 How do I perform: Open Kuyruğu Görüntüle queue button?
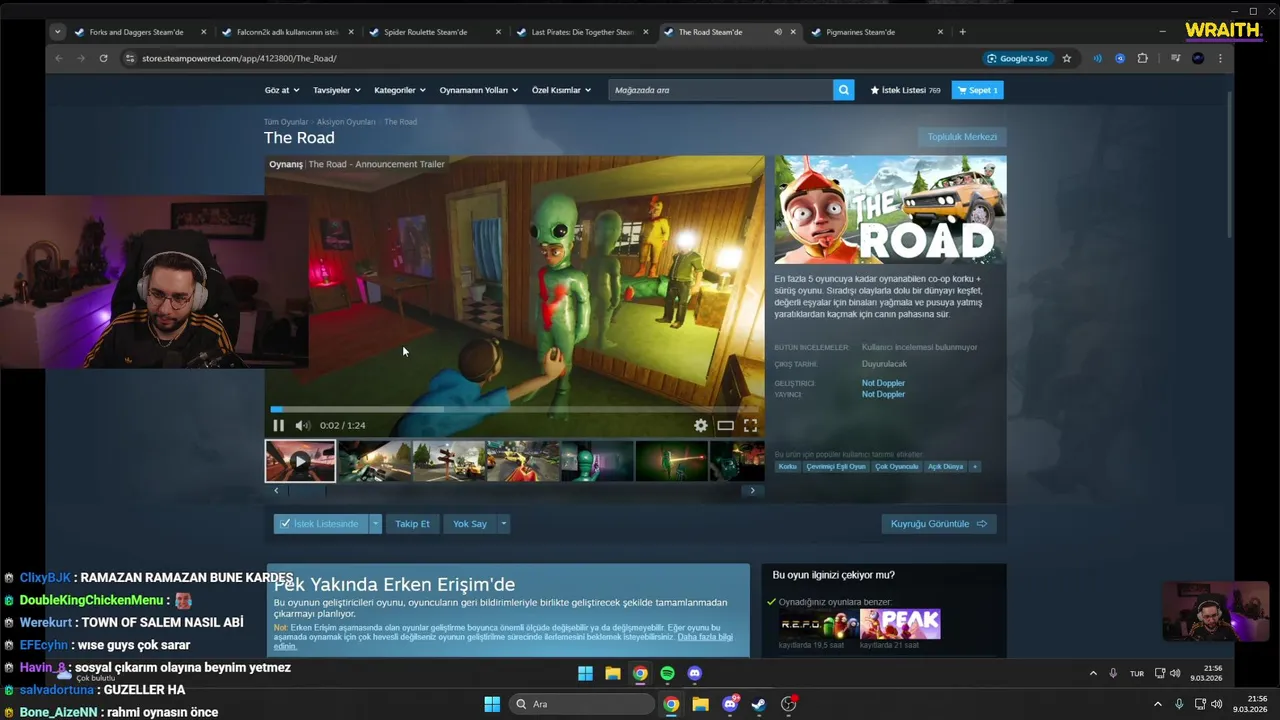939,524
